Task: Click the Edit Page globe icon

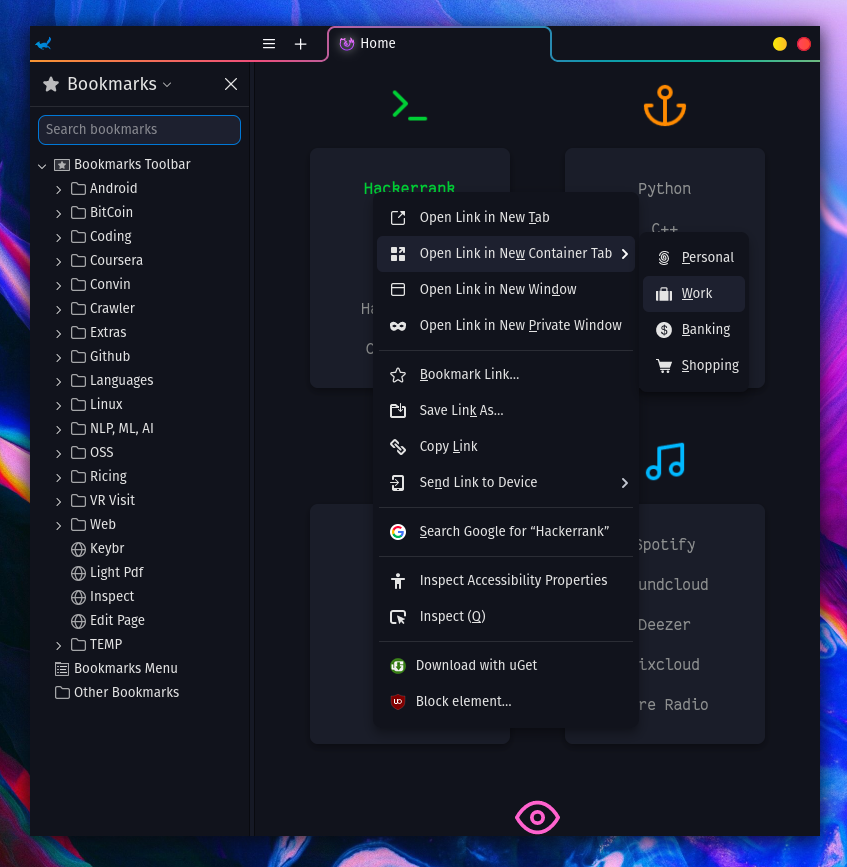Action: [x=78, y=621]
